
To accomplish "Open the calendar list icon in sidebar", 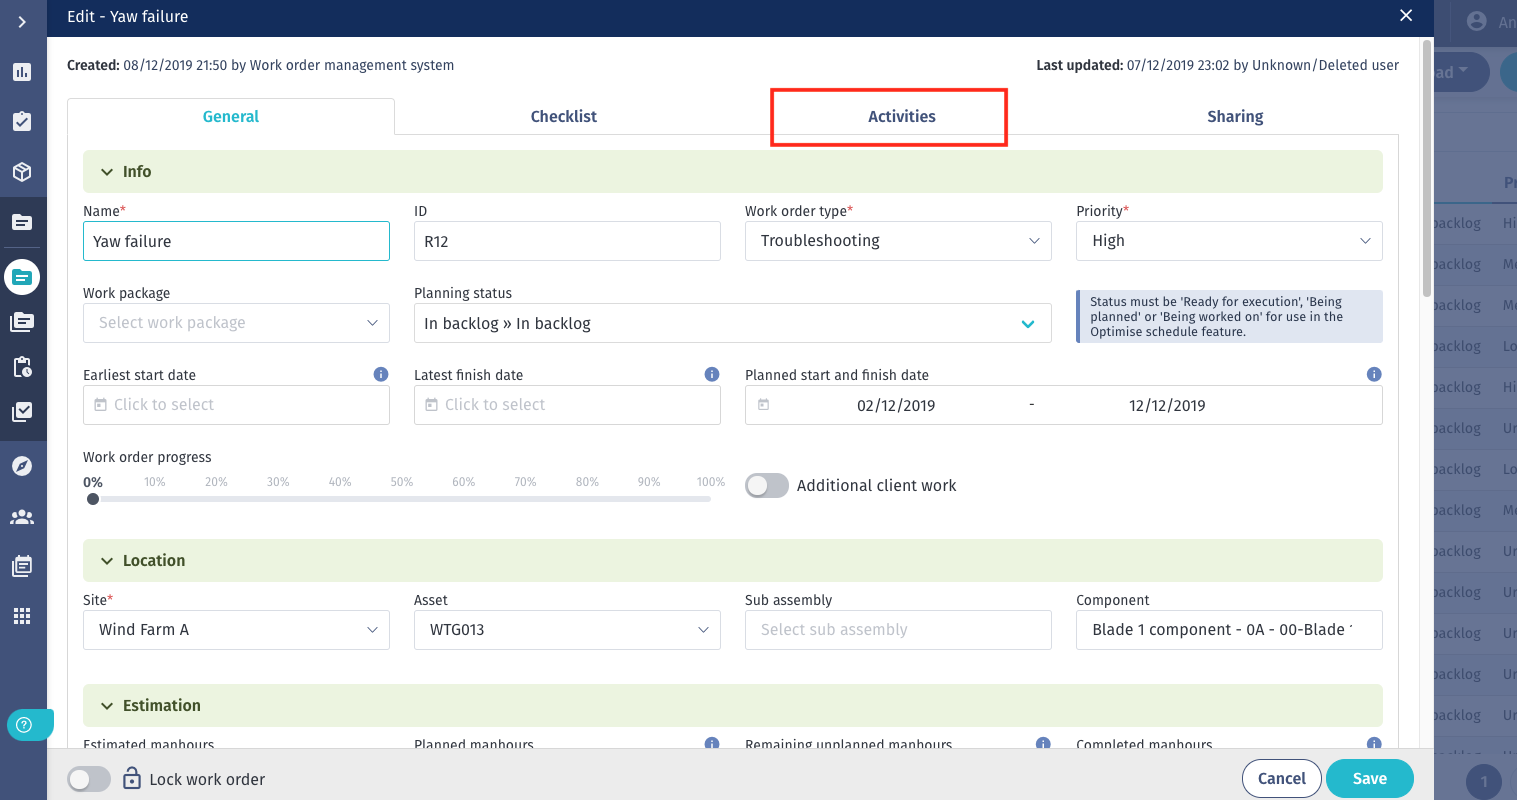I will [22, 566].
